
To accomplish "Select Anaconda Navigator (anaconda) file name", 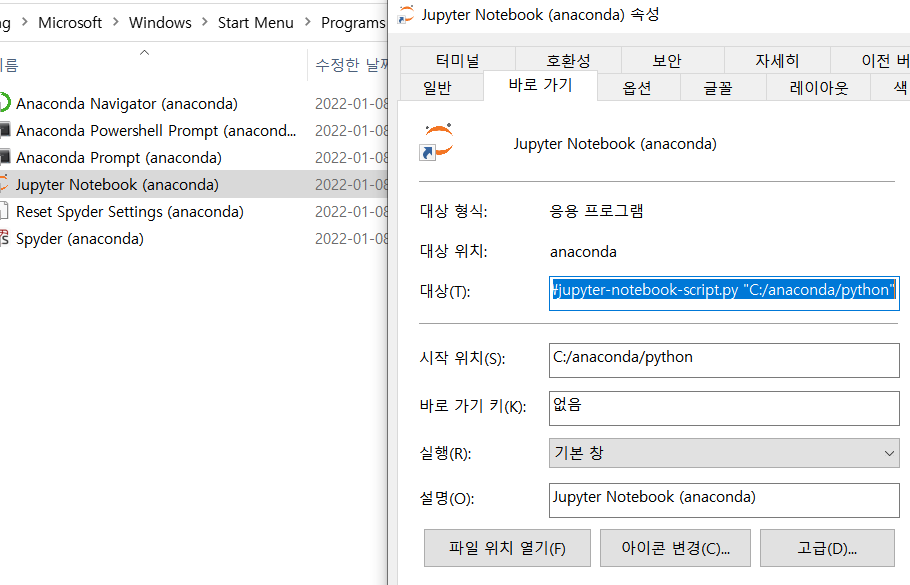I will coord(127,103).
